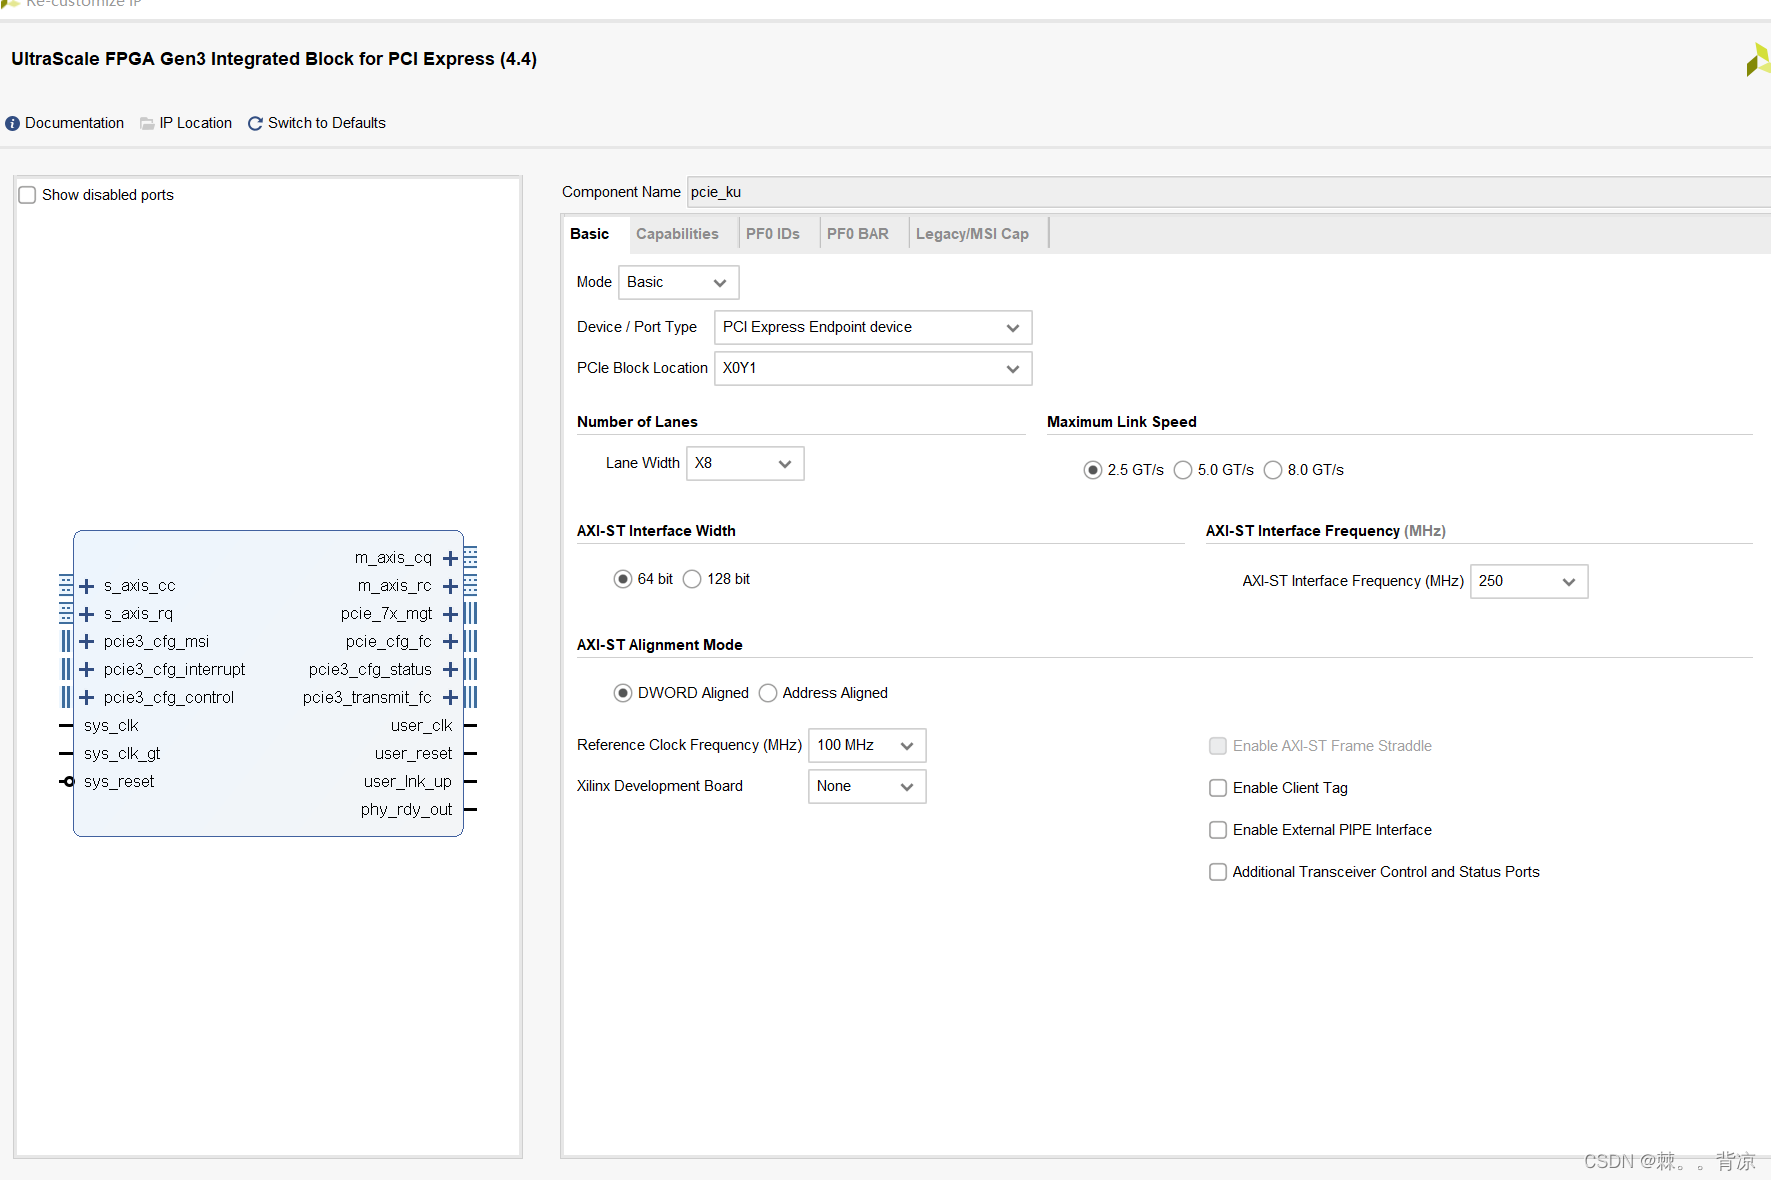Click the sys_clk port label
The height and width of the screenshot is (1180, 1771).
(111, 726)
